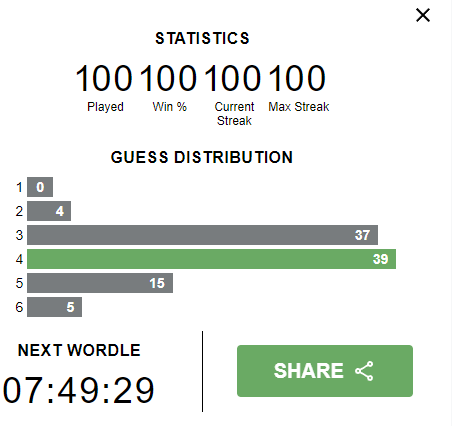Click the Max Streak label text
452x426 pixels.
[299, 107]
